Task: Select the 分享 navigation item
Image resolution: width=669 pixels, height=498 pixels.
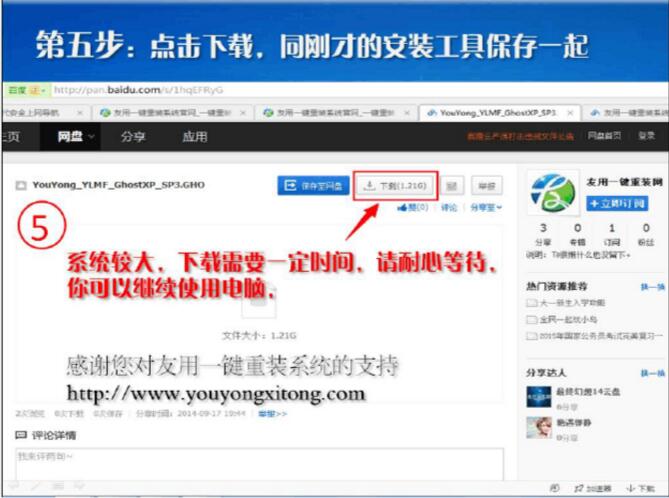Action: [x=132, y=137]
